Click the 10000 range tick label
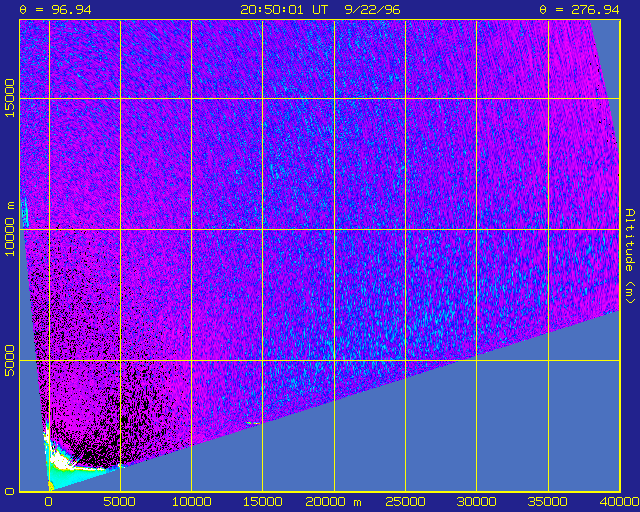This screenshot has height=512, width=640. 191,502
